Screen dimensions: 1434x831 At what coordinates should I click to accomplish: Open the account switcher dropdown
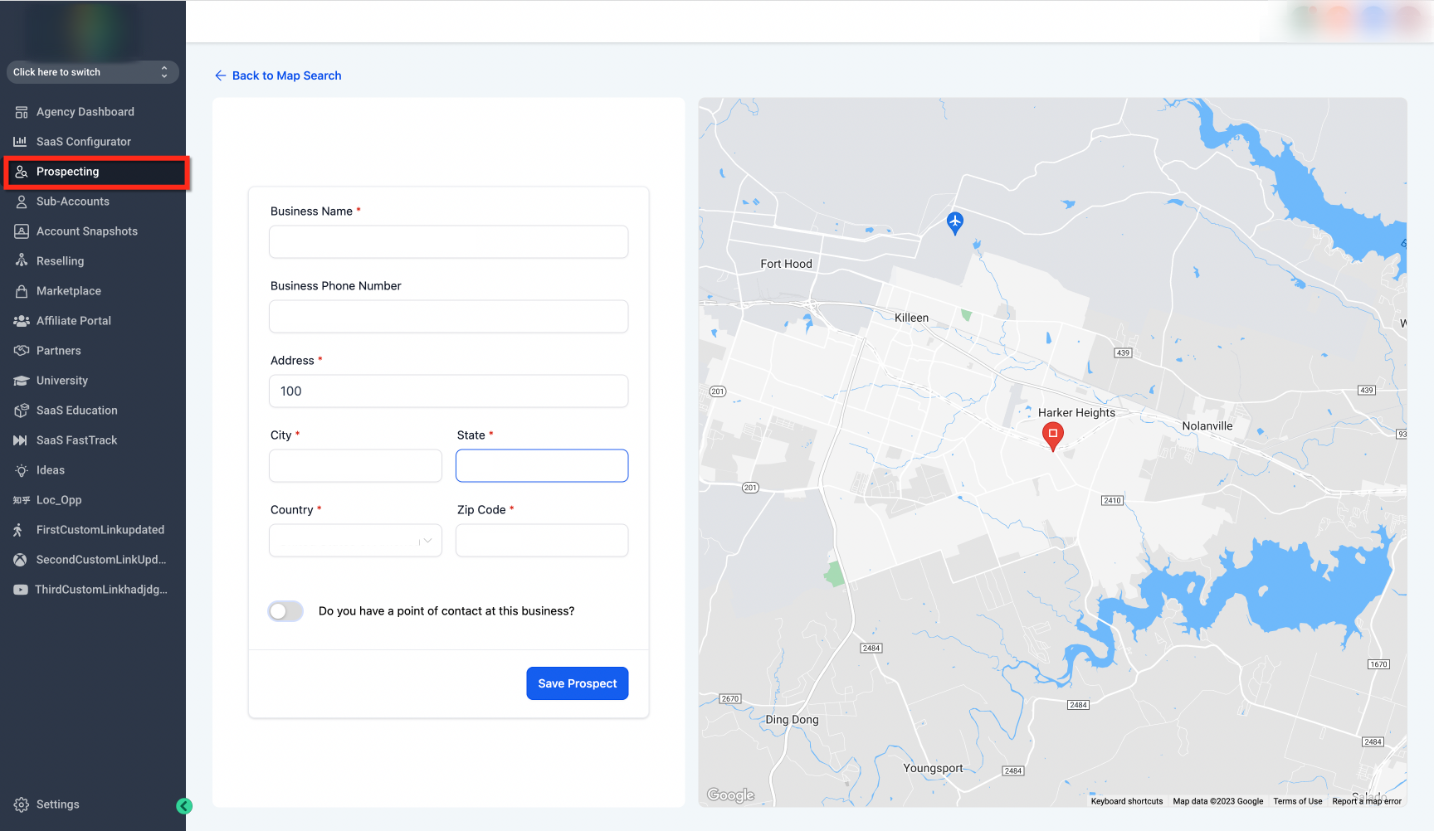coord(92,72)
